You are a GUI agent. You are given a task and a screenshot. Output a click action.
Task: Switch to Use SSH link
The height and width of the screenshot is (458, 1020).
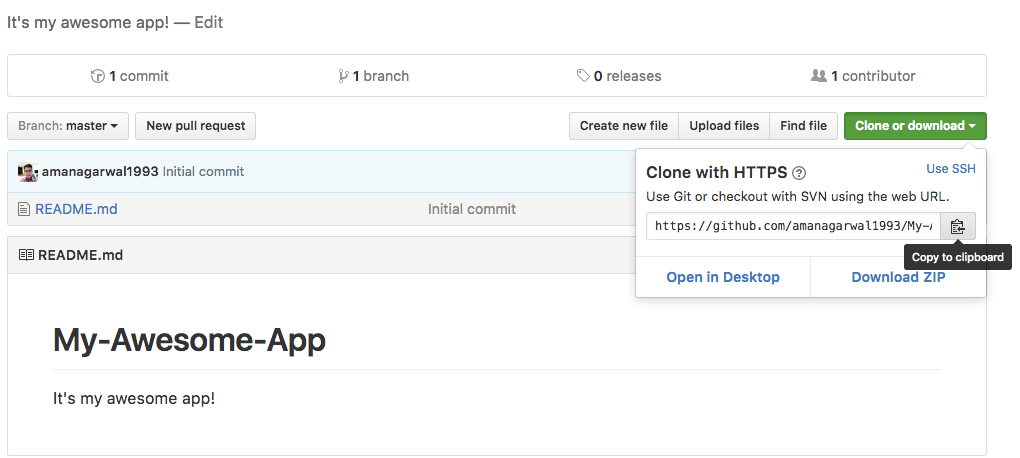tap(951, 169)
